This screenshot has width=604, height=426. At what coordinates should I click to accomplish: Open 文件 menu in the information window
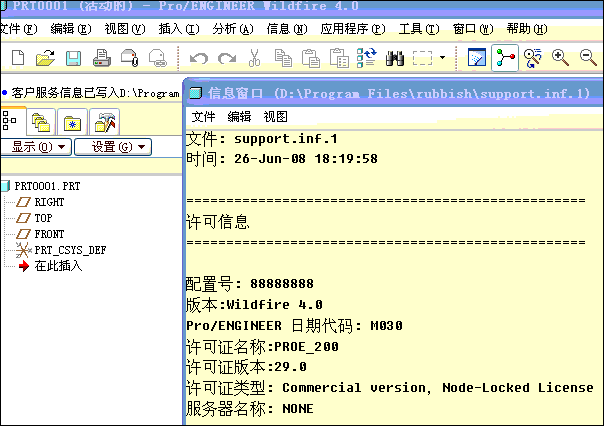coord(203,116)
